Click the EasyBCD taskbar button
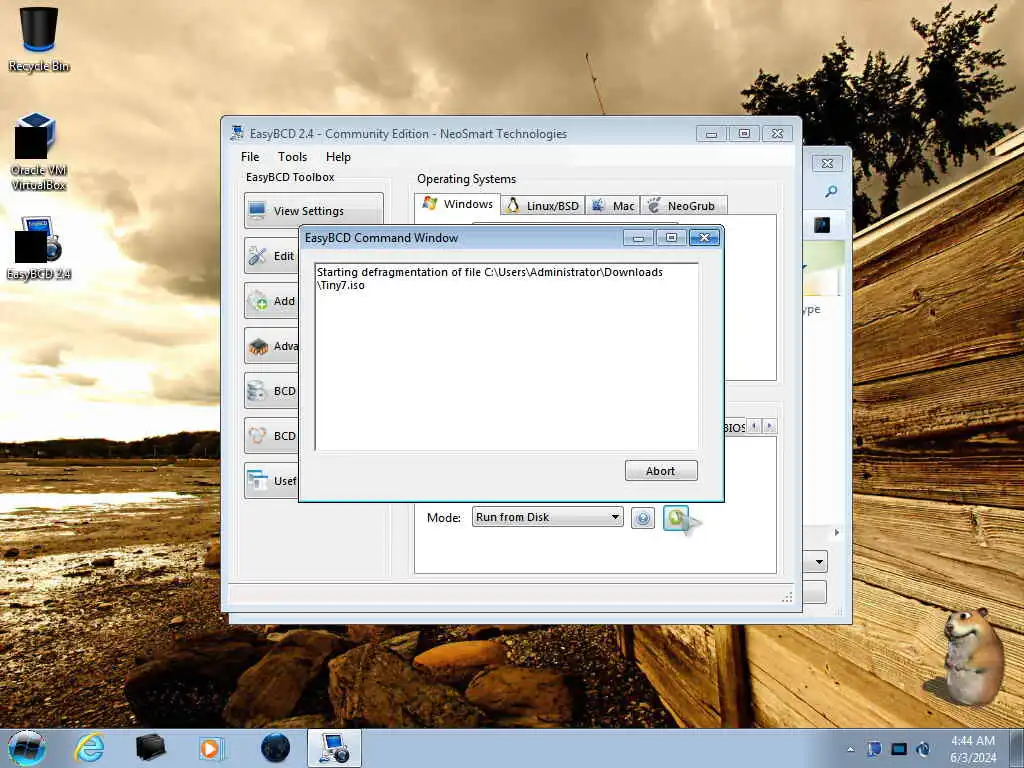The width and height of the screenshot is (1024, 768). (334, 748)
